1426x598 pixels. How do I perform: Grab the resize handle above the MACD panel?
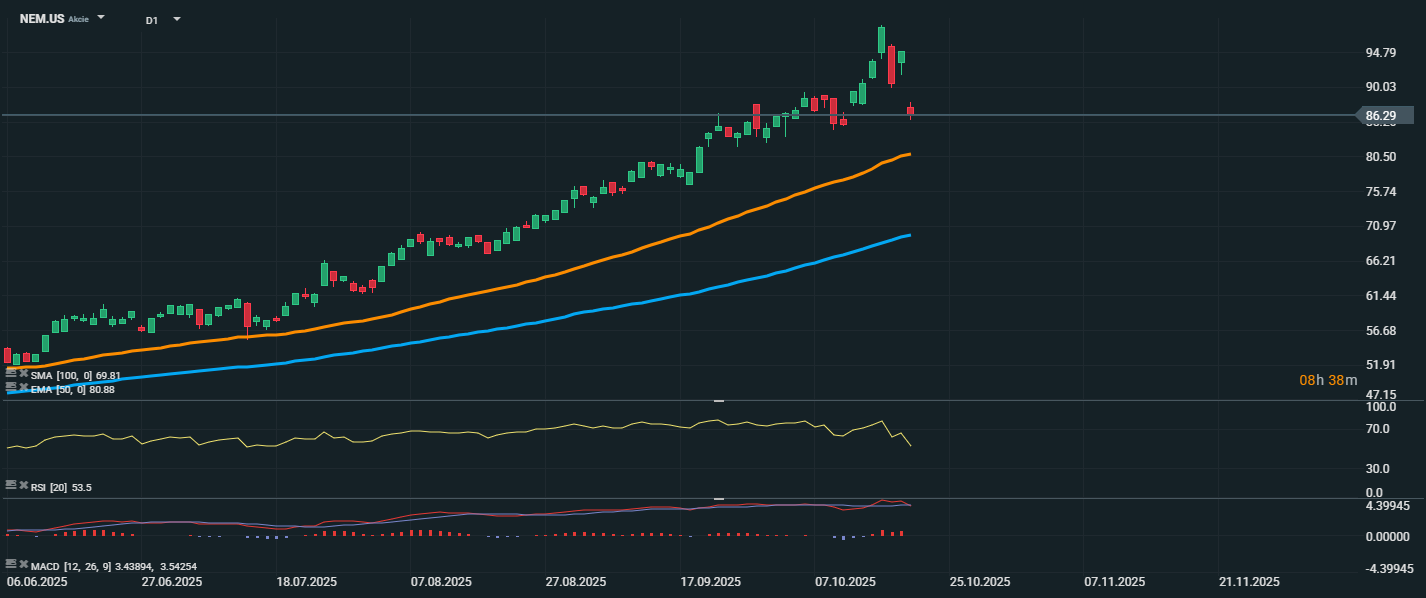tap(718, 498)
